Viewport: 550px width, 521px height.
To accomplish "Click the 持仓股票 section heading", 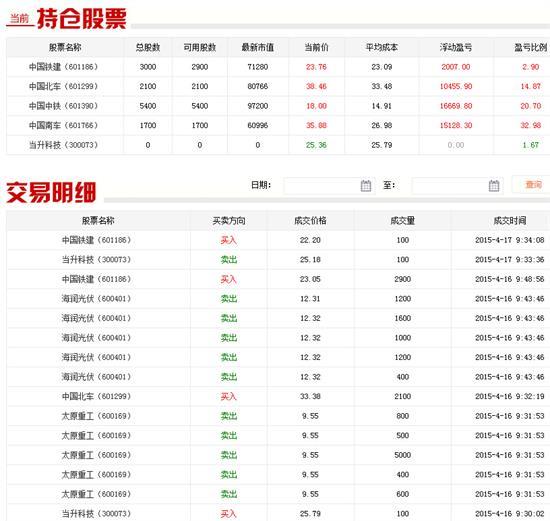I will tap(82, 19).
